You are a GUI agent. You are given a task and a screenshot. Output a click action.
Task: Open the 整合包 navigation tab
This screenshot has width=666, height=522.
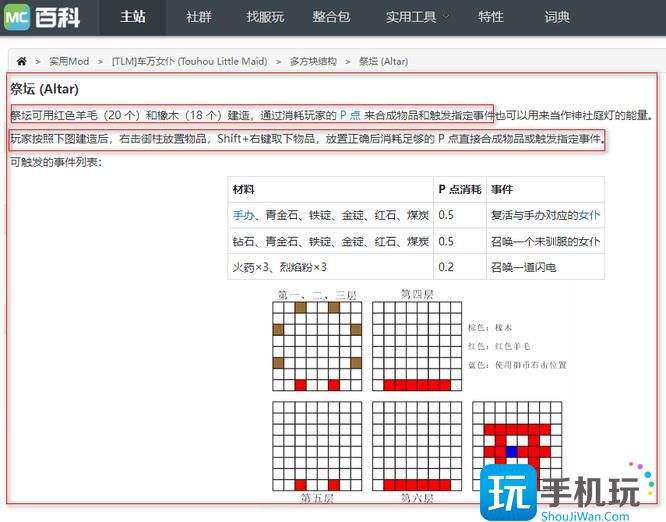[x=331, y=17]
